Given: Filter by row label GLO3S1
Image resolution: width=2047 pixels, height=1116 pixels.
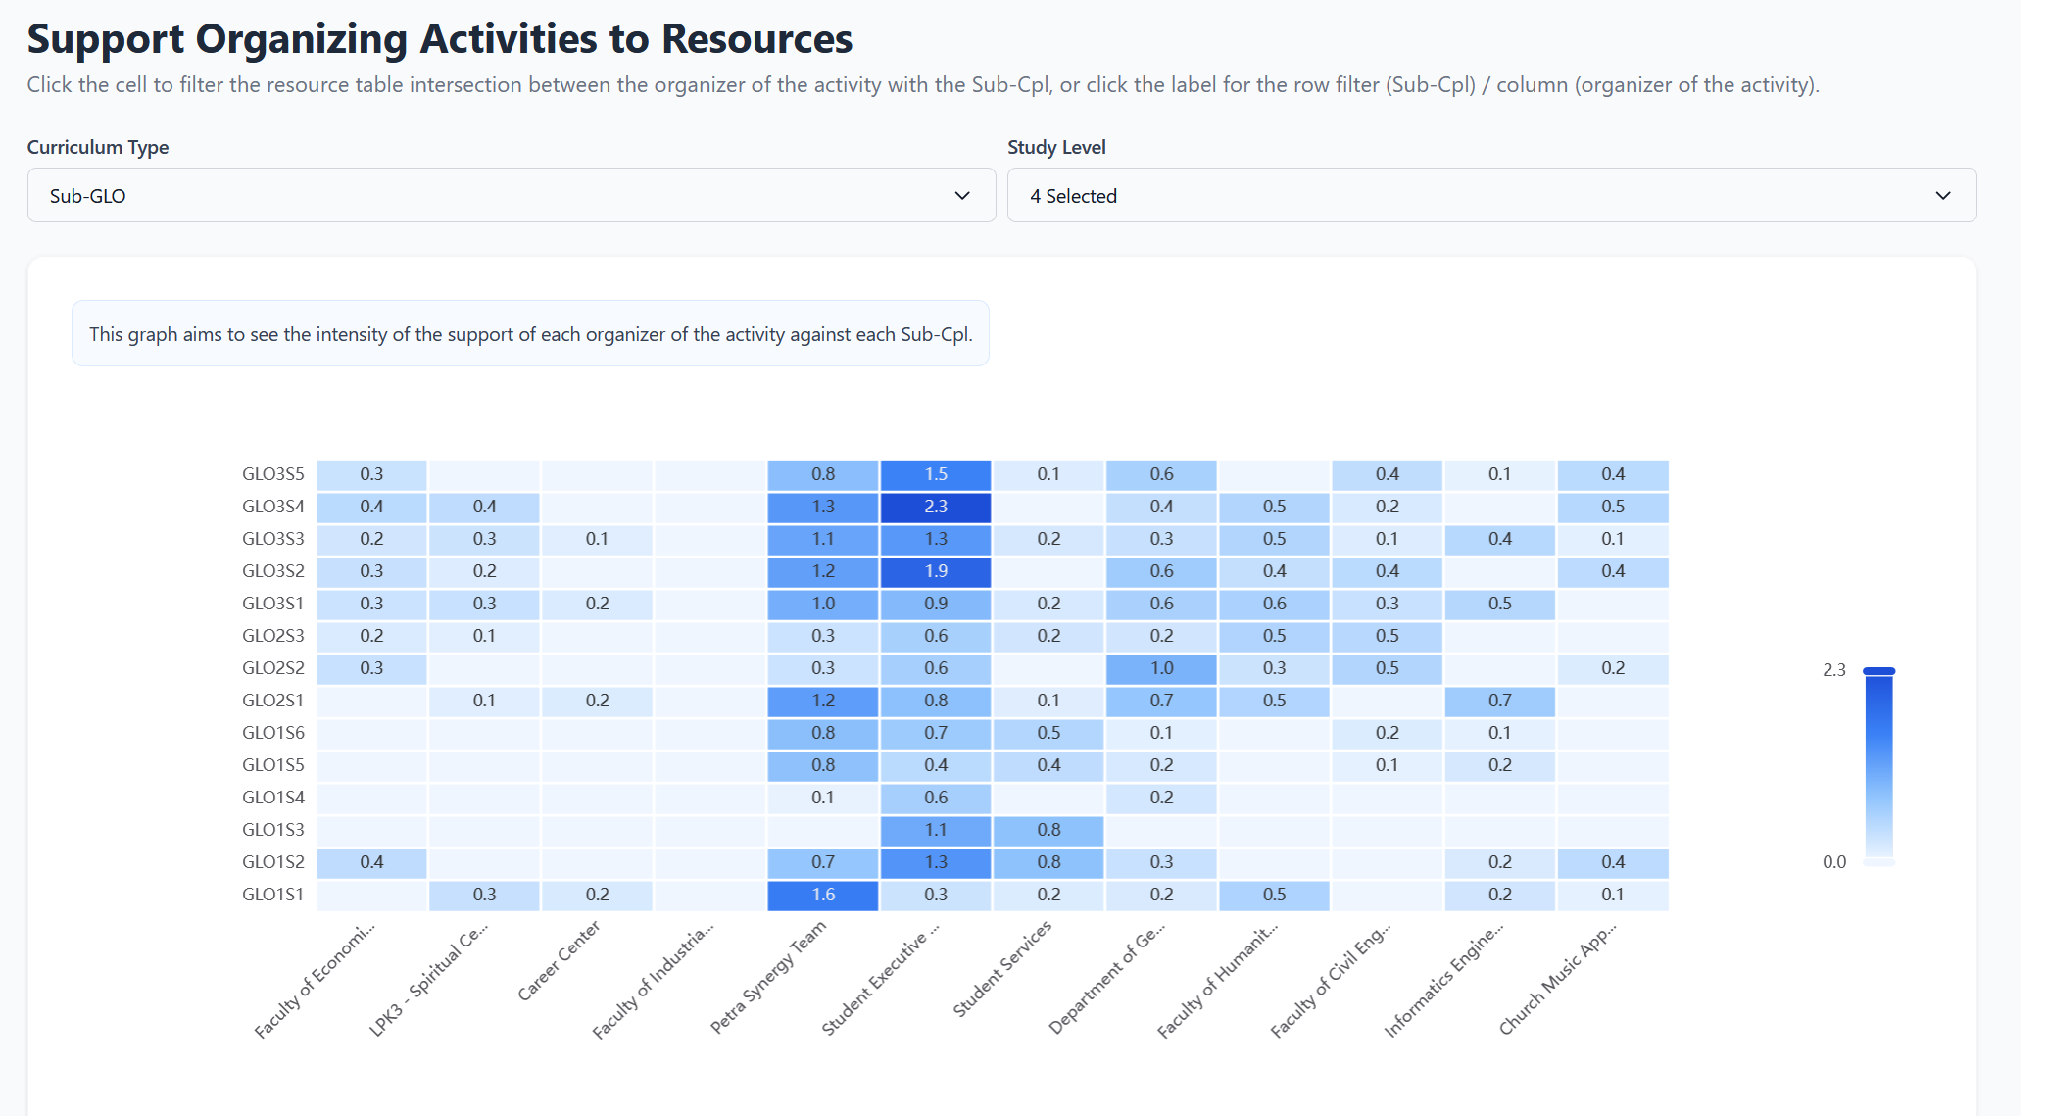Looking at the screenshot, I should tap(273, 603).
